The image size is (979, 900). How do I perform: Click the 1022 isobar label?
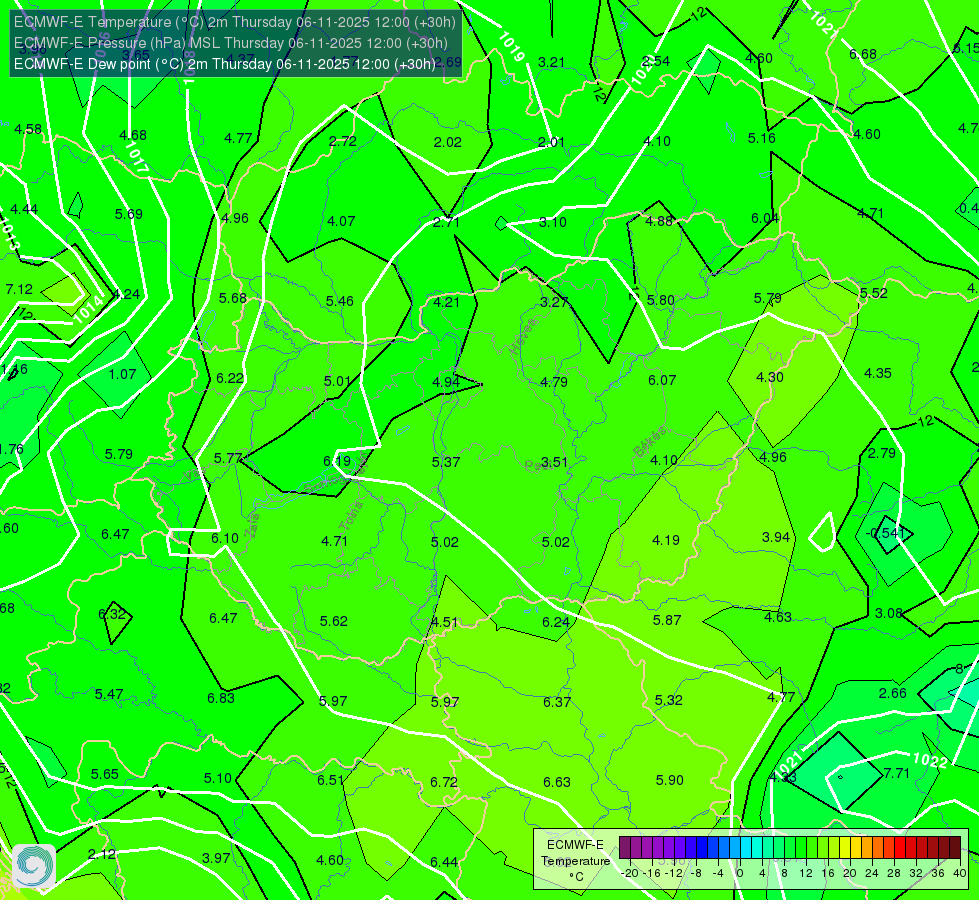tap(930, 760)
